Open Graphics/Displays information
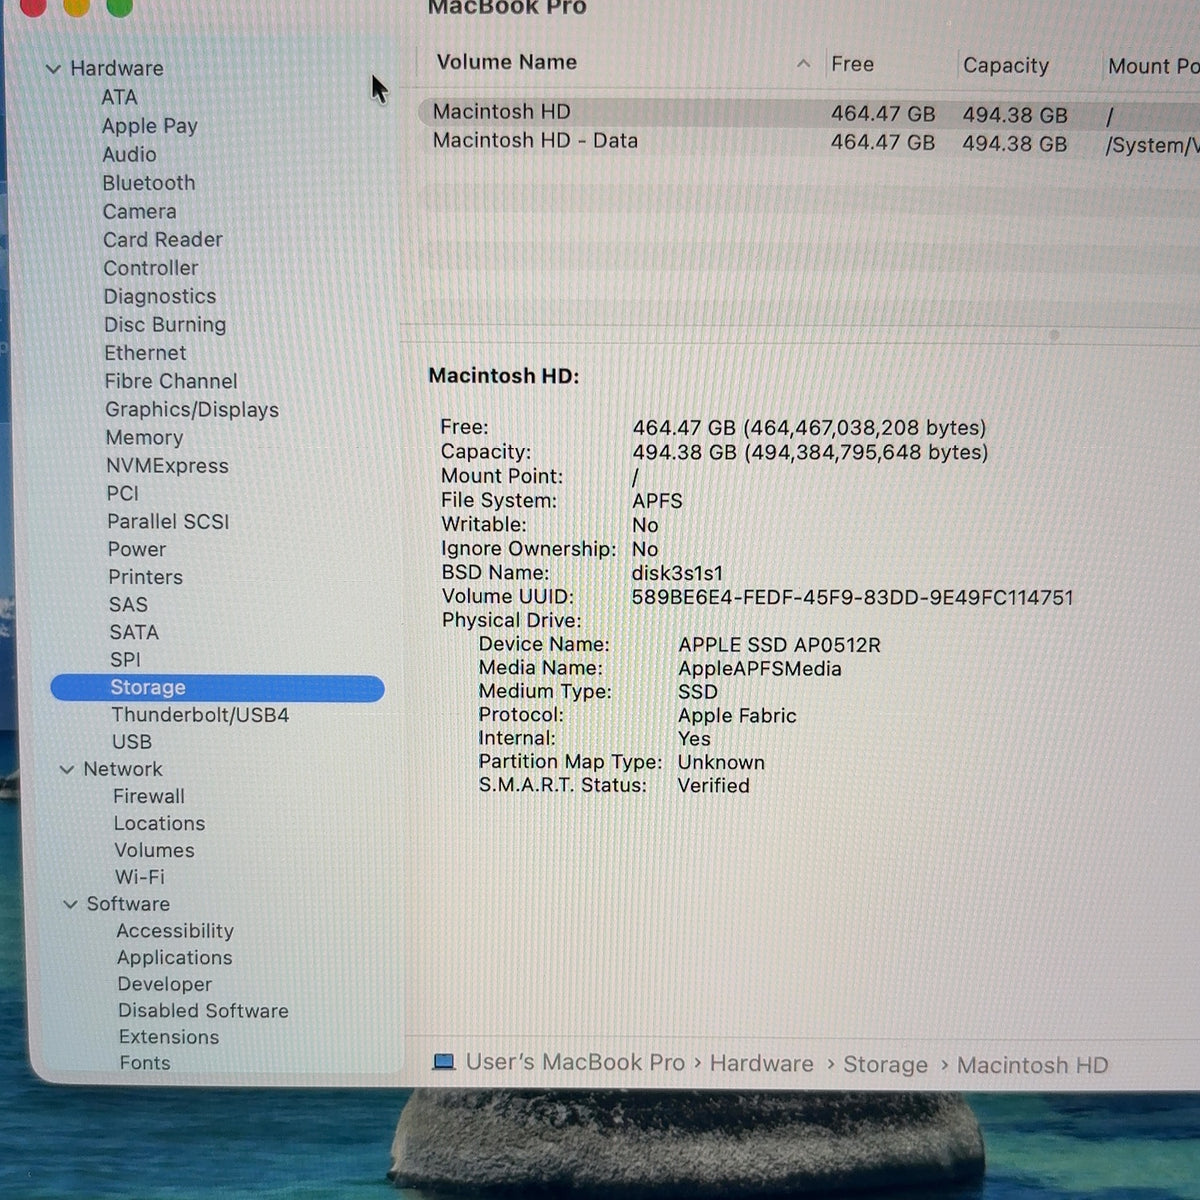 191,409
